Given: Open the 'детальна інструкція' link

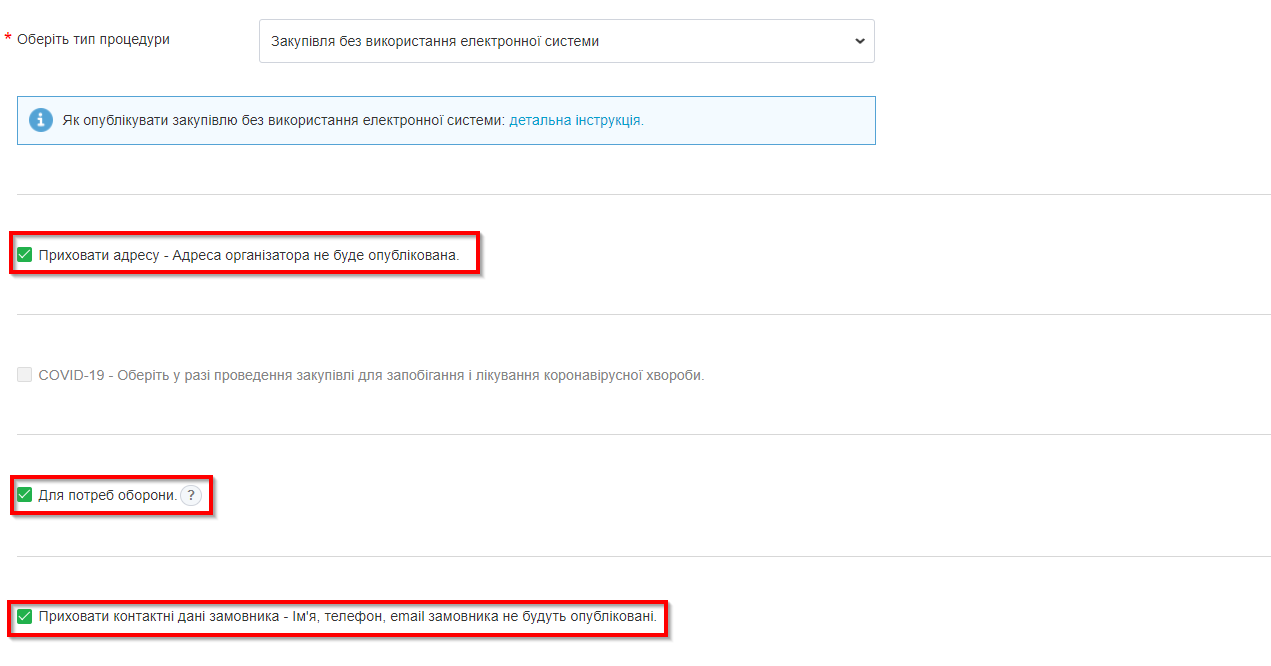Looking at the screenshot, I should 576,120.
